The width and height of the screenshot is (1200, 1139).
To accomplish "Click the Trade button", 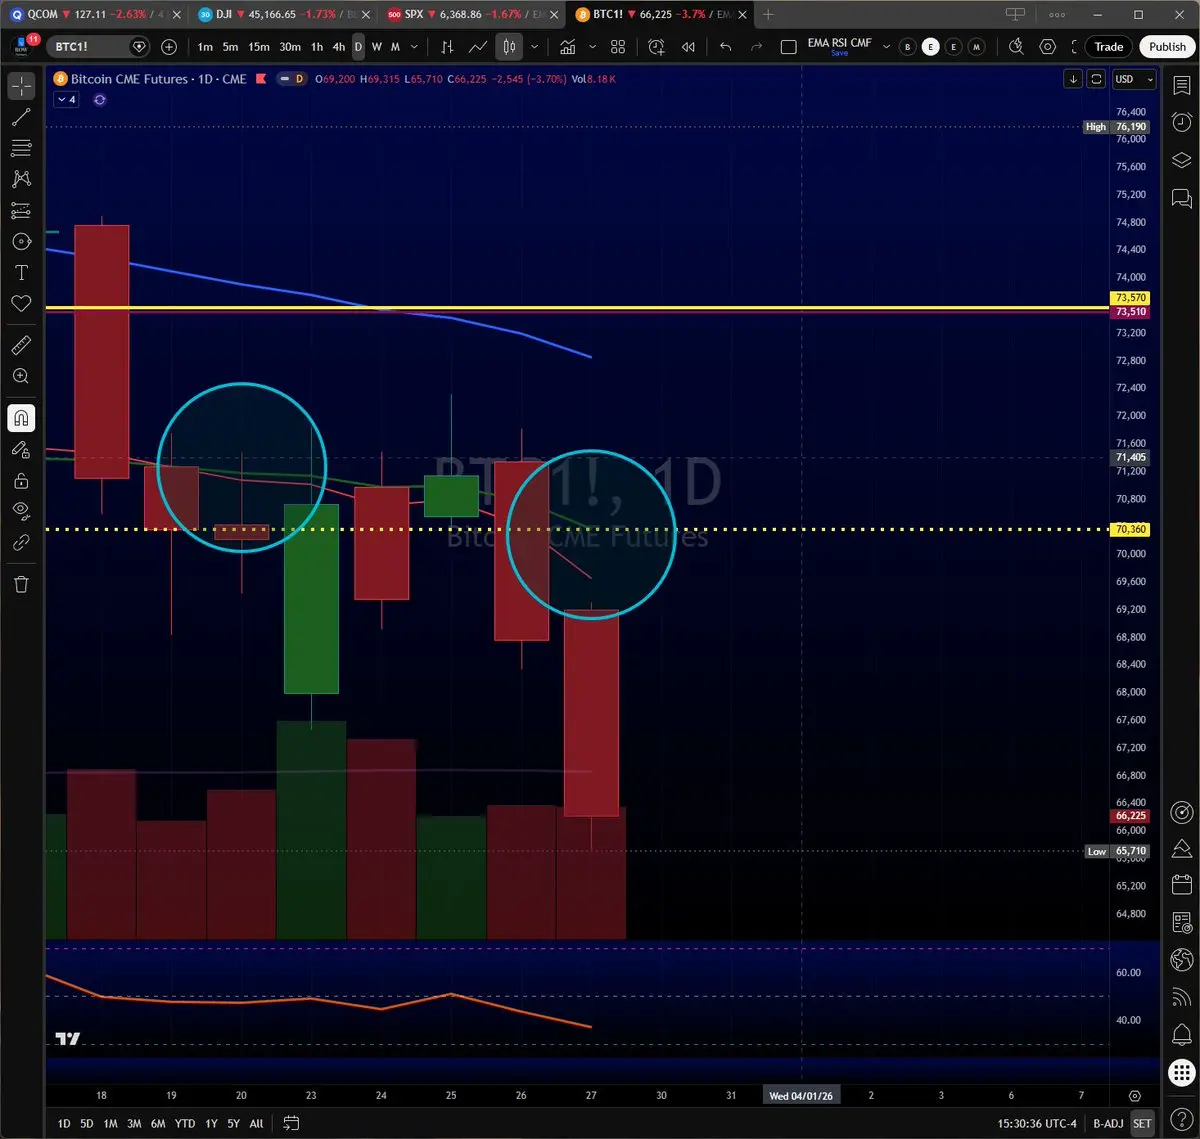I will click(x=1109, y=47).
